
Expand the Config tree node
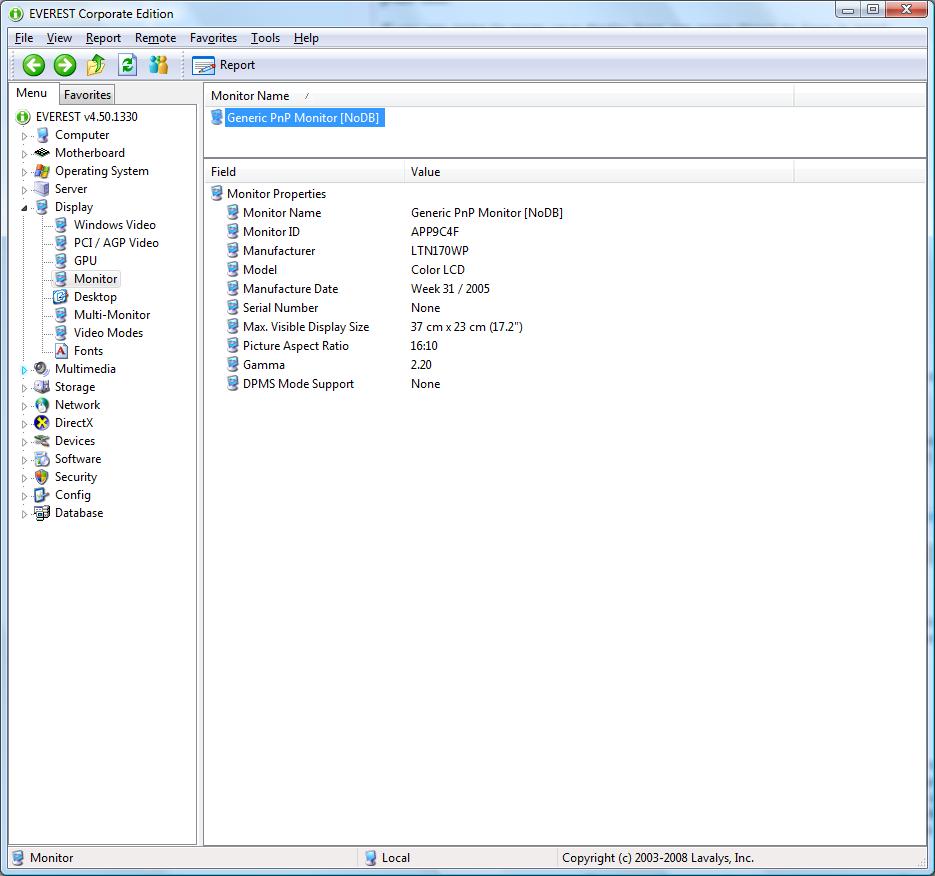coord(24,496)
